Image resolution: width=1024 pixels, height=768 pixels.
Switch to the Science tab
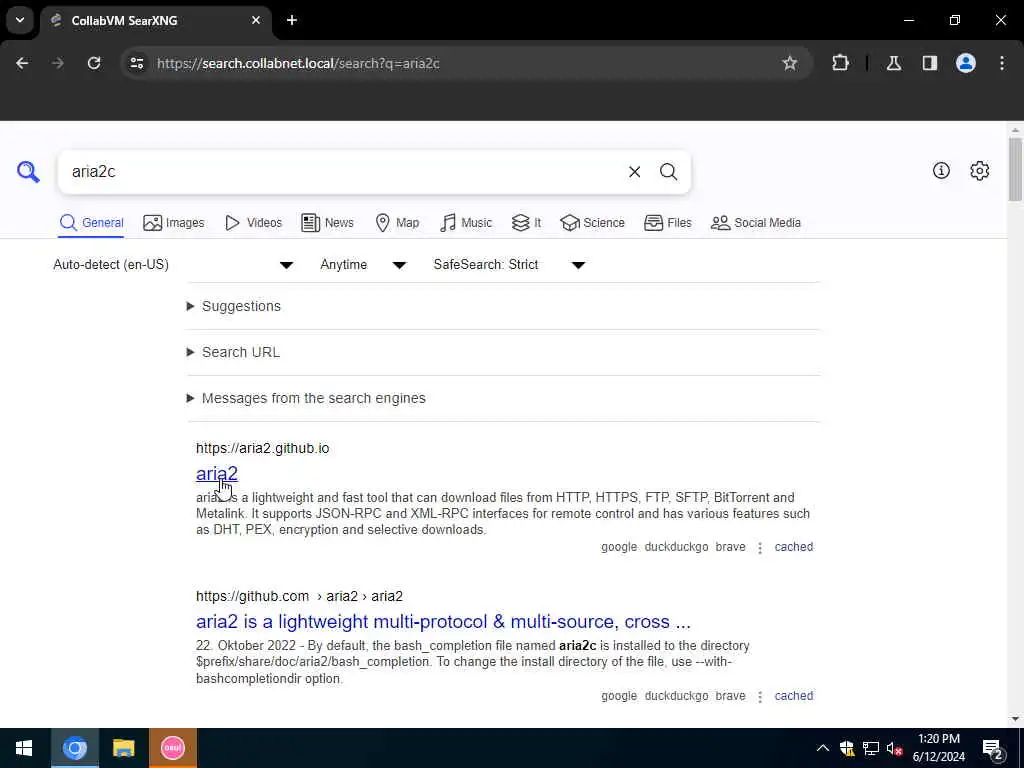pyautogui.click(x=592, y=223)
